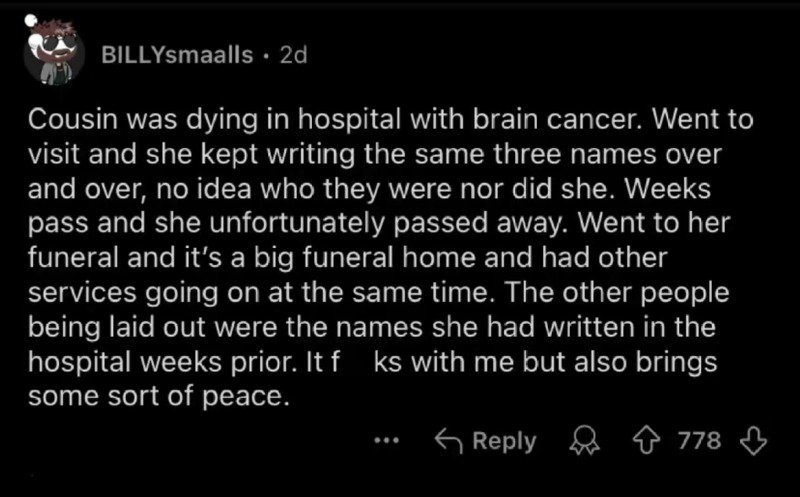Click the line ending 'some sort of peace.'
800x497 pixels.
159,396
